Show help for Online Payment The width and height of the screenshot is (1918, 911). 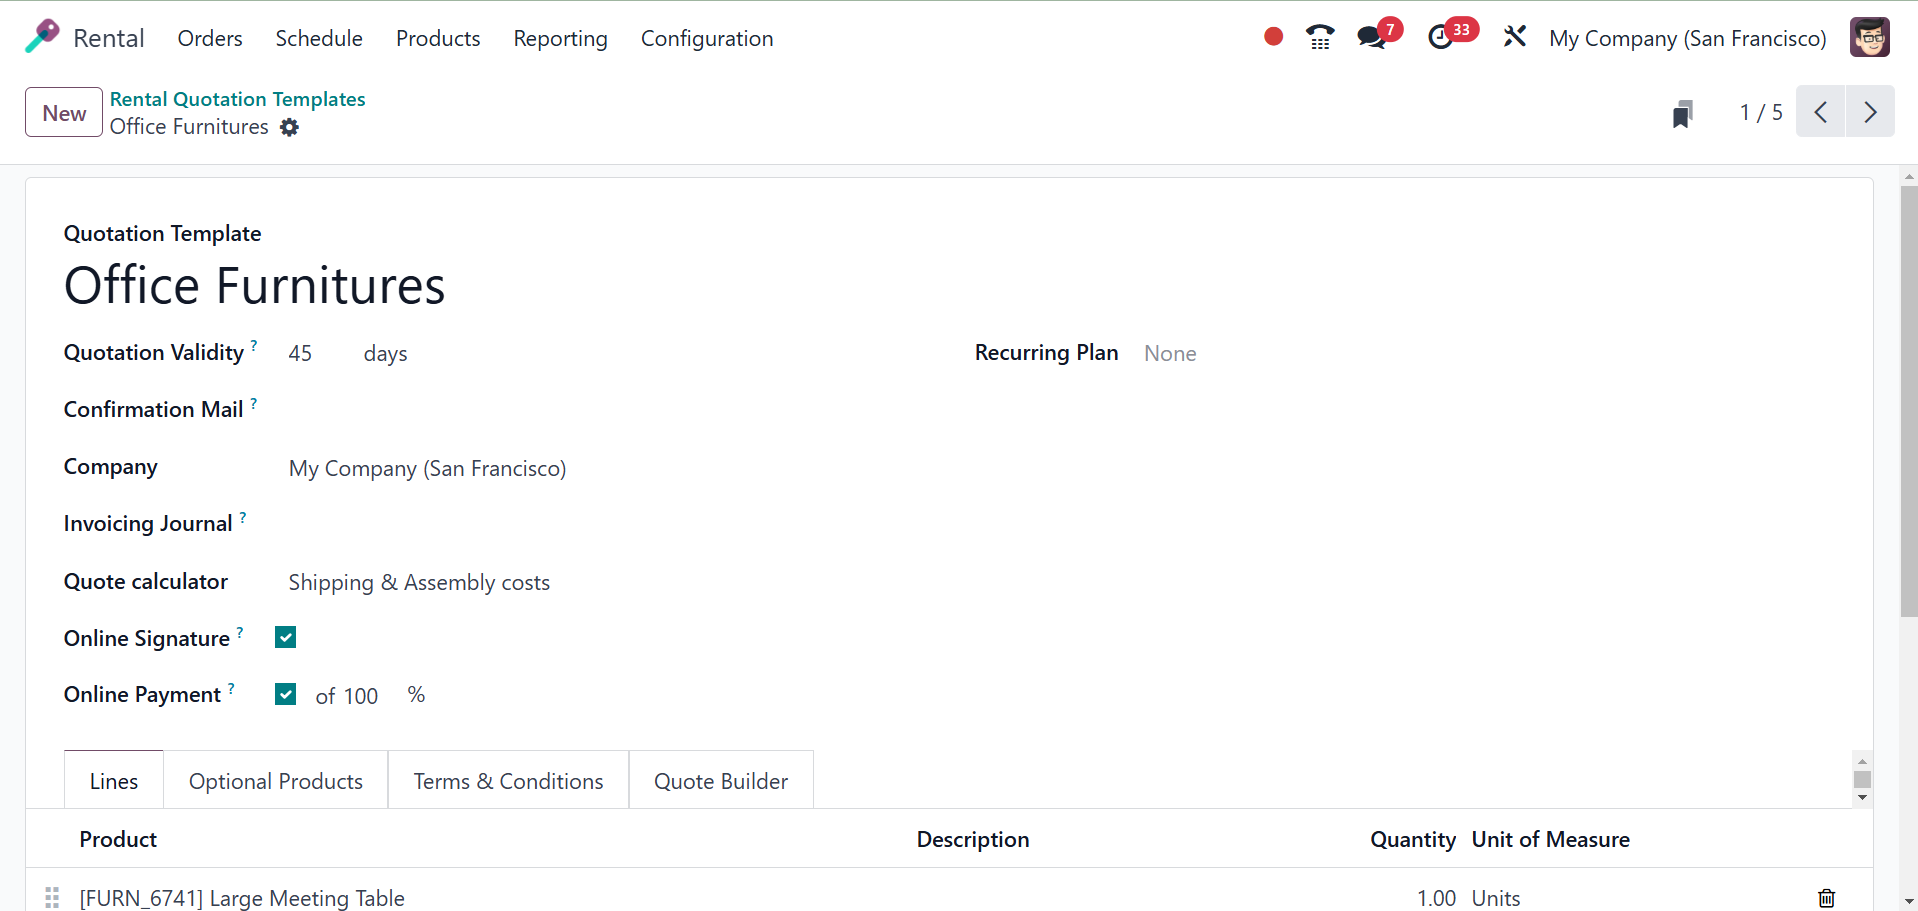point(231,688)
